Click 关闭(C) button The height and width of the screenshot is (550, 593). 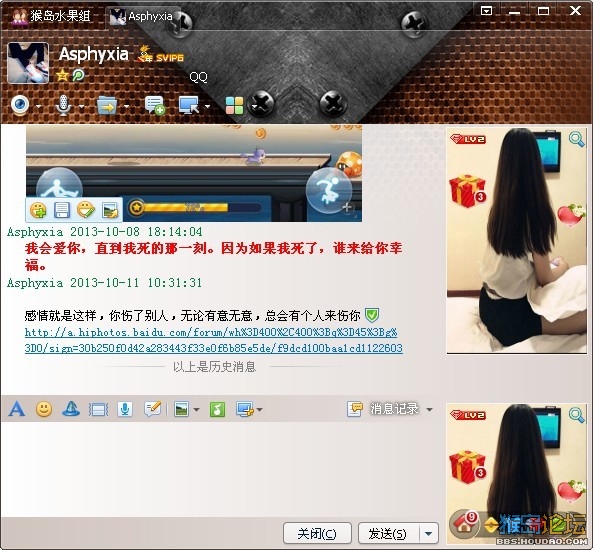point(317,533)
